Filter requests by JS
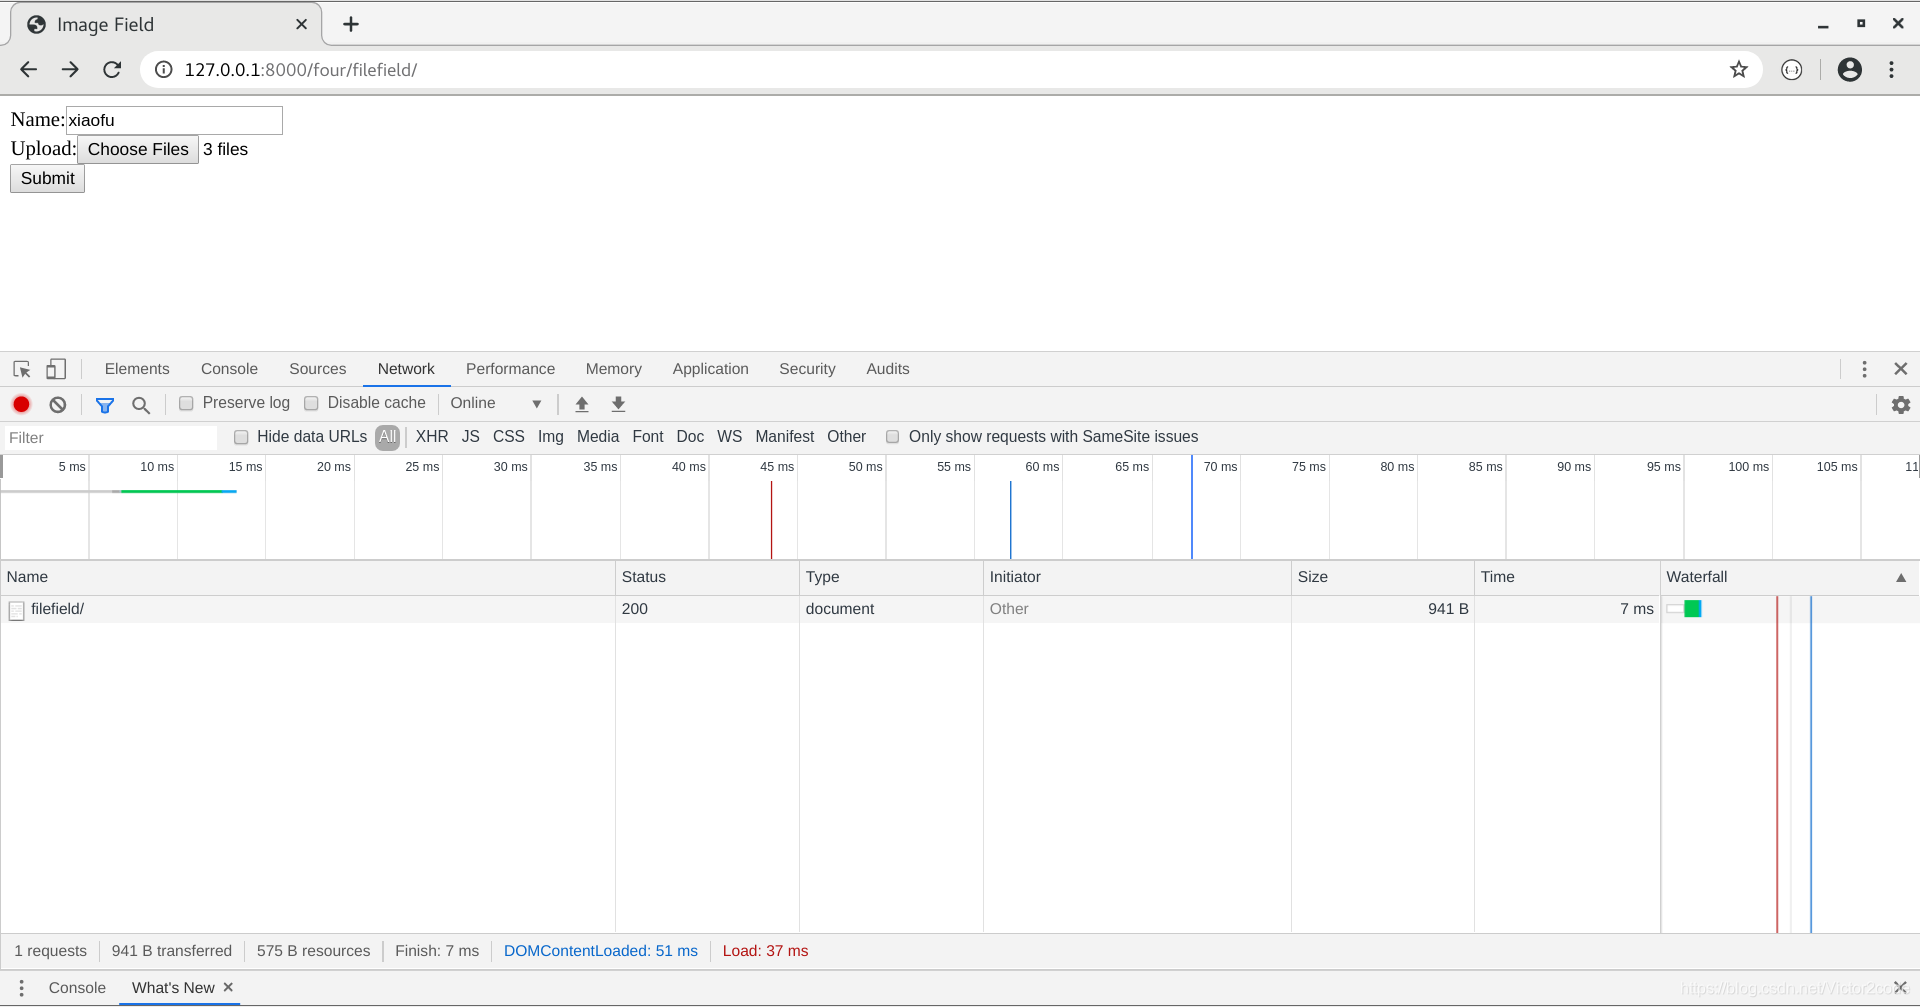This screenshot has height=1007, width=1920. (471, 437)
